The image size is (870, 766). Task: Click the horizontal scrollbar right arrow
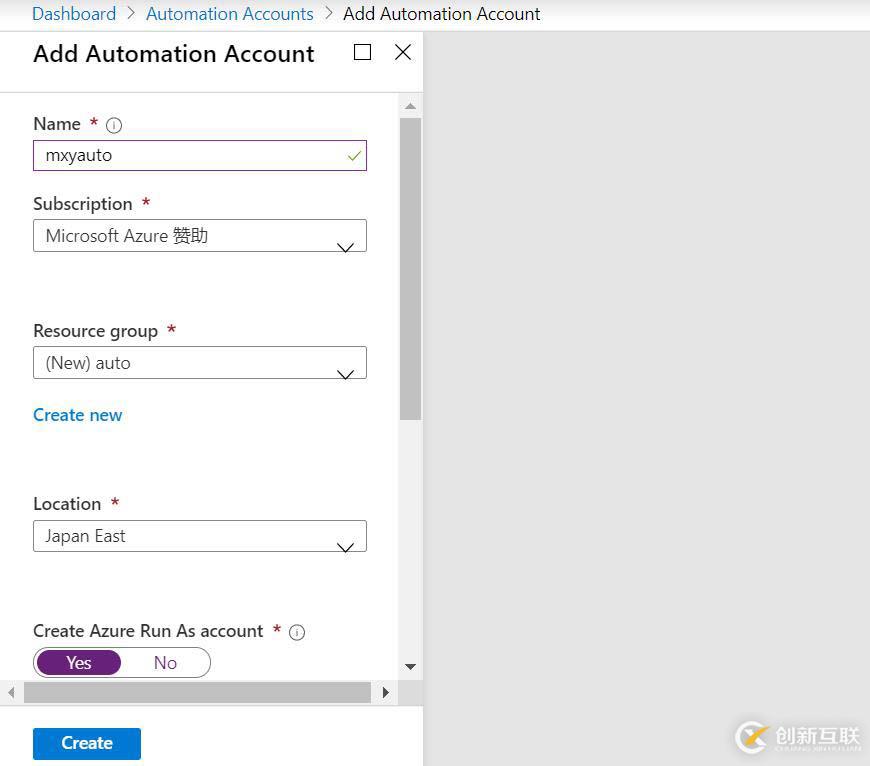point(386,692)
